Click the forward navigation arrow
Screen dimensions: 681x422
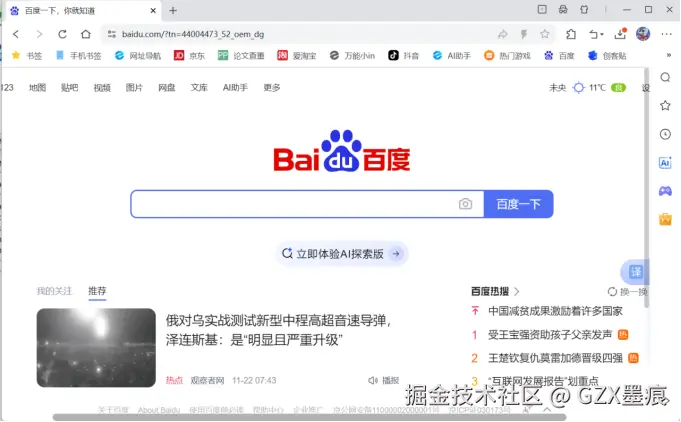pos(39,34)
